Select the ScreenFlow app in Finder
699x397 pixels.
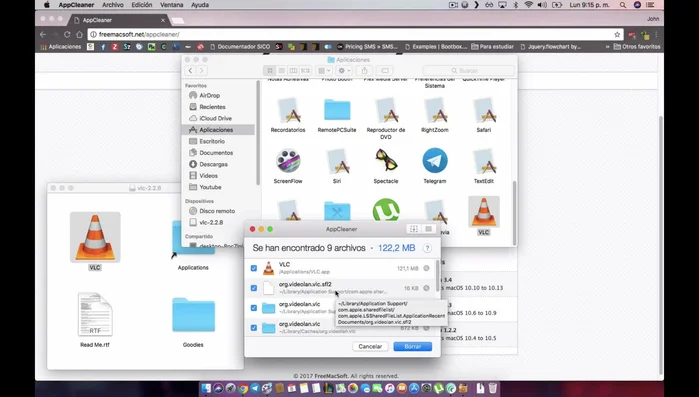click(x=288, y=161)
